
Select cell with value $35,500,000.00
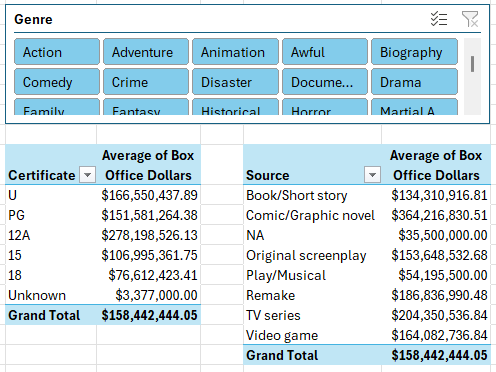(x=436, y=235)
